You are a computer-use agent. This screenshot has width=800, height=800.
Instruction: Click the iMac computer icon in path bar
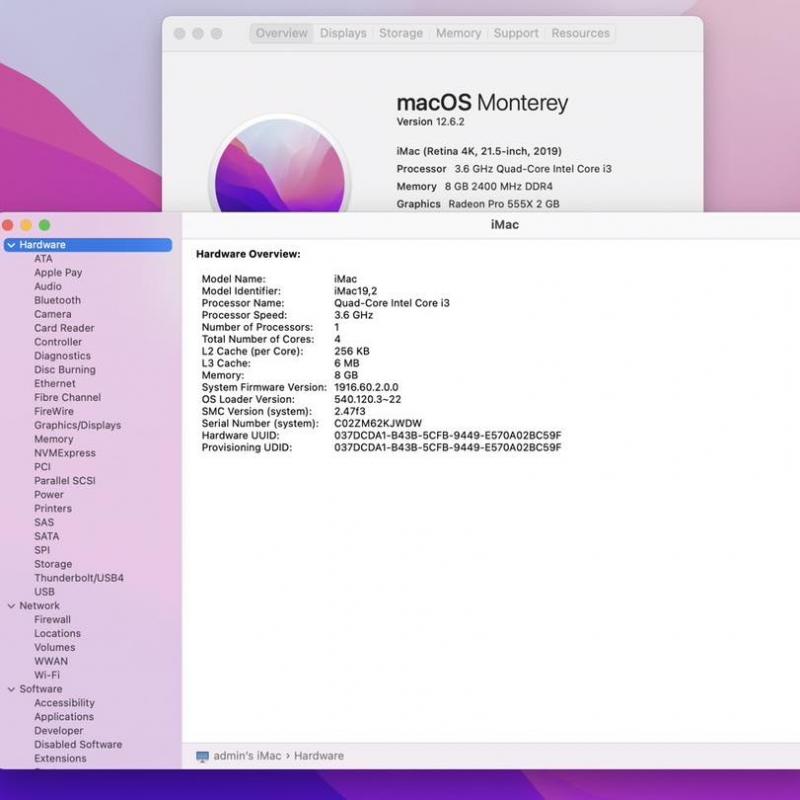[x=202, y=756]
